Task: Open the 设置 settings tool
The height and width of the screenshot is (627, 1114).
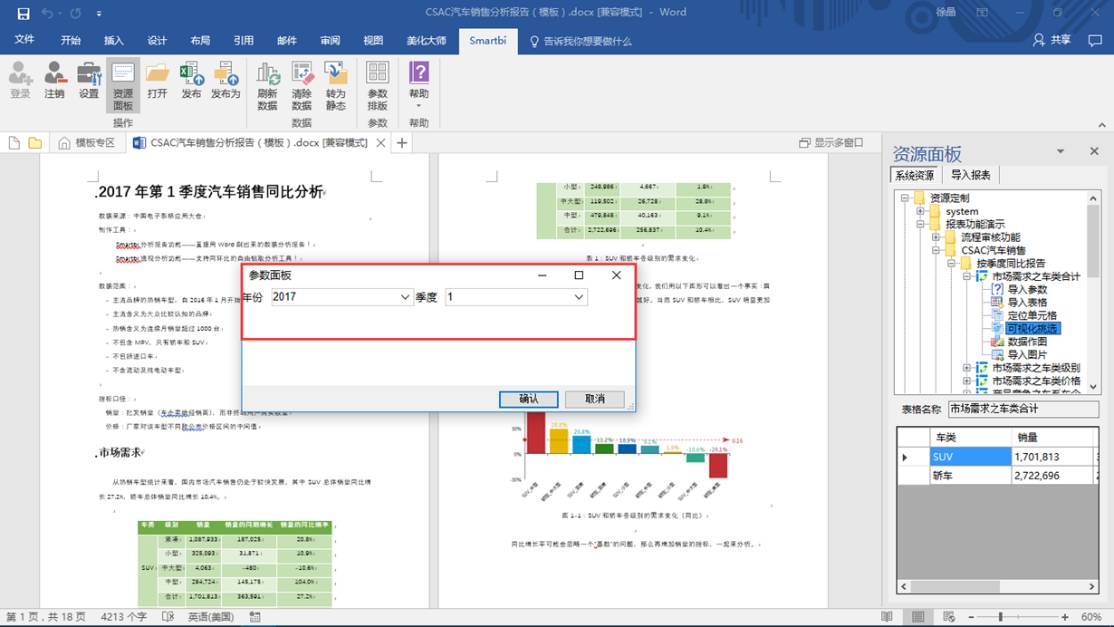Action: tap(89, 80)
